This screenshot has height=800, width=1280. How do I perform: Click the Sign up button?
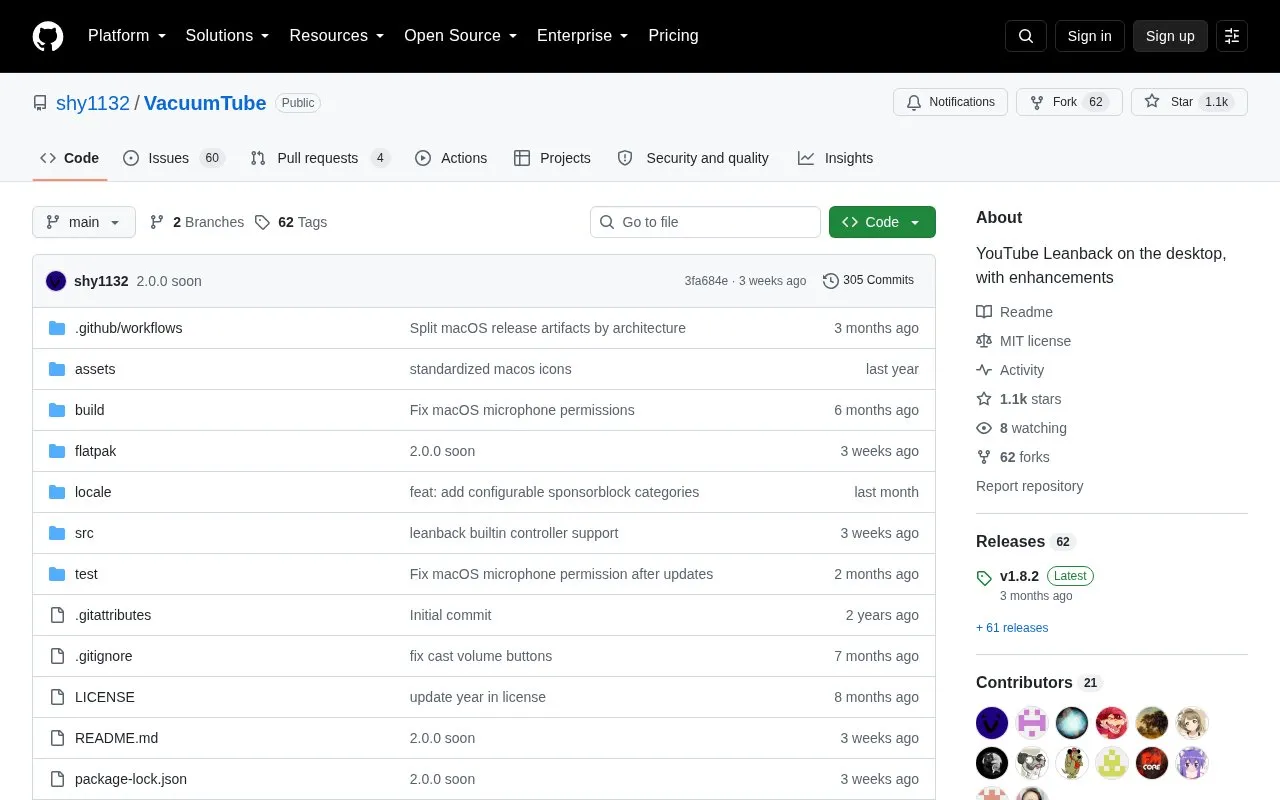coord(1170,36)
